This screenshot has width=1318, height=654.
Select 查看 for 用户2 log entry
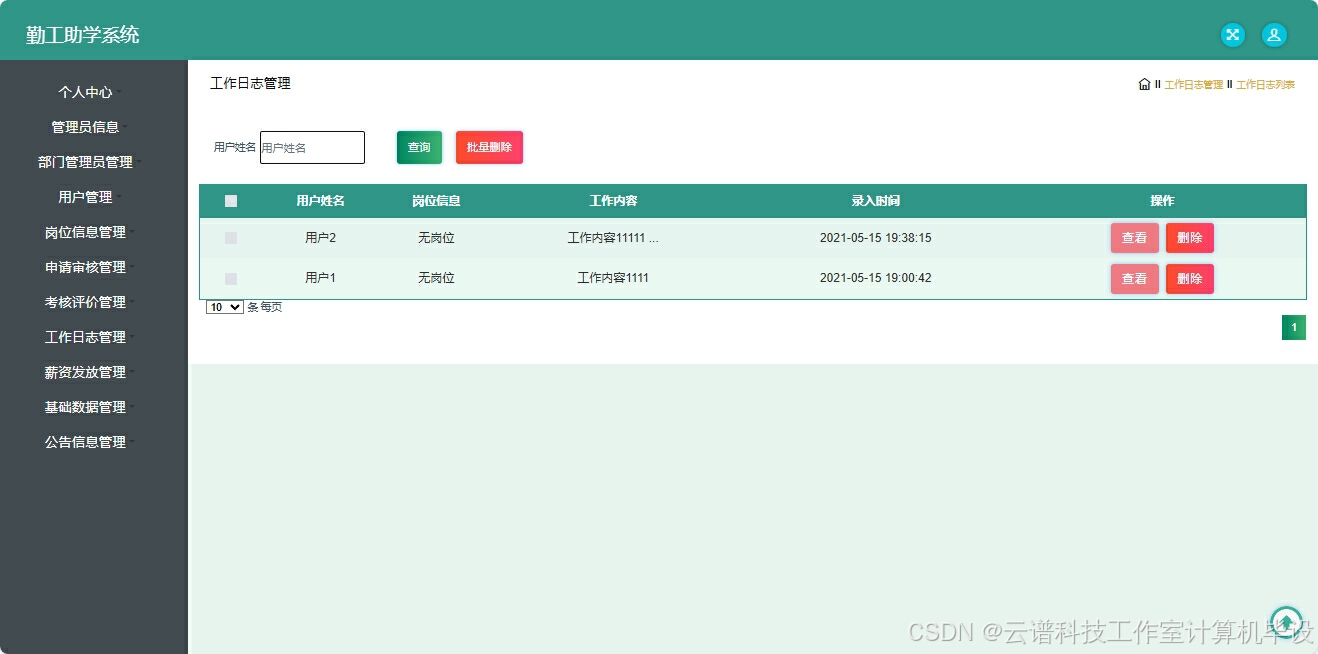pyautogui.click(x=1134, y=237)
